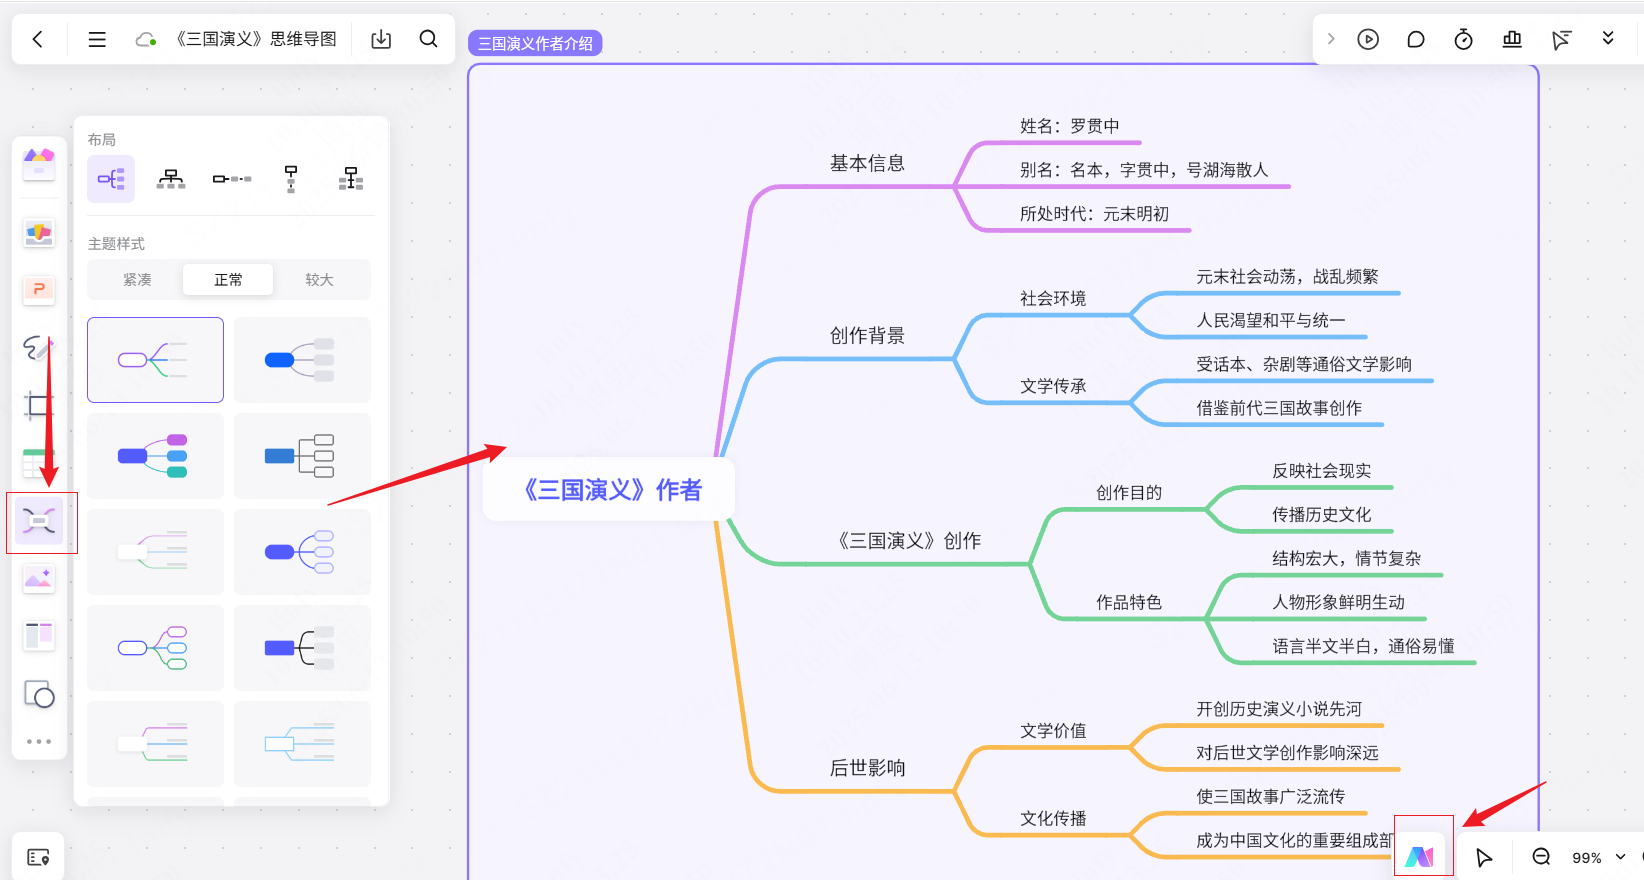Select 较大 theme size tab
Screen dimensions: 1644x880
[x=319, y=280]
